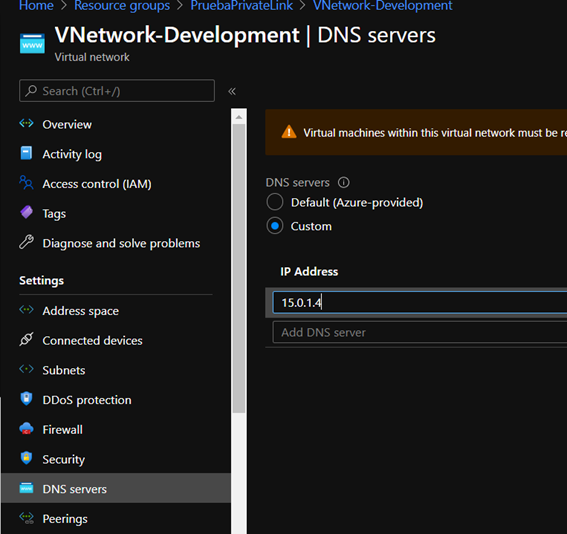Click the sidebar scrollbar thumb

click(239, 269)
